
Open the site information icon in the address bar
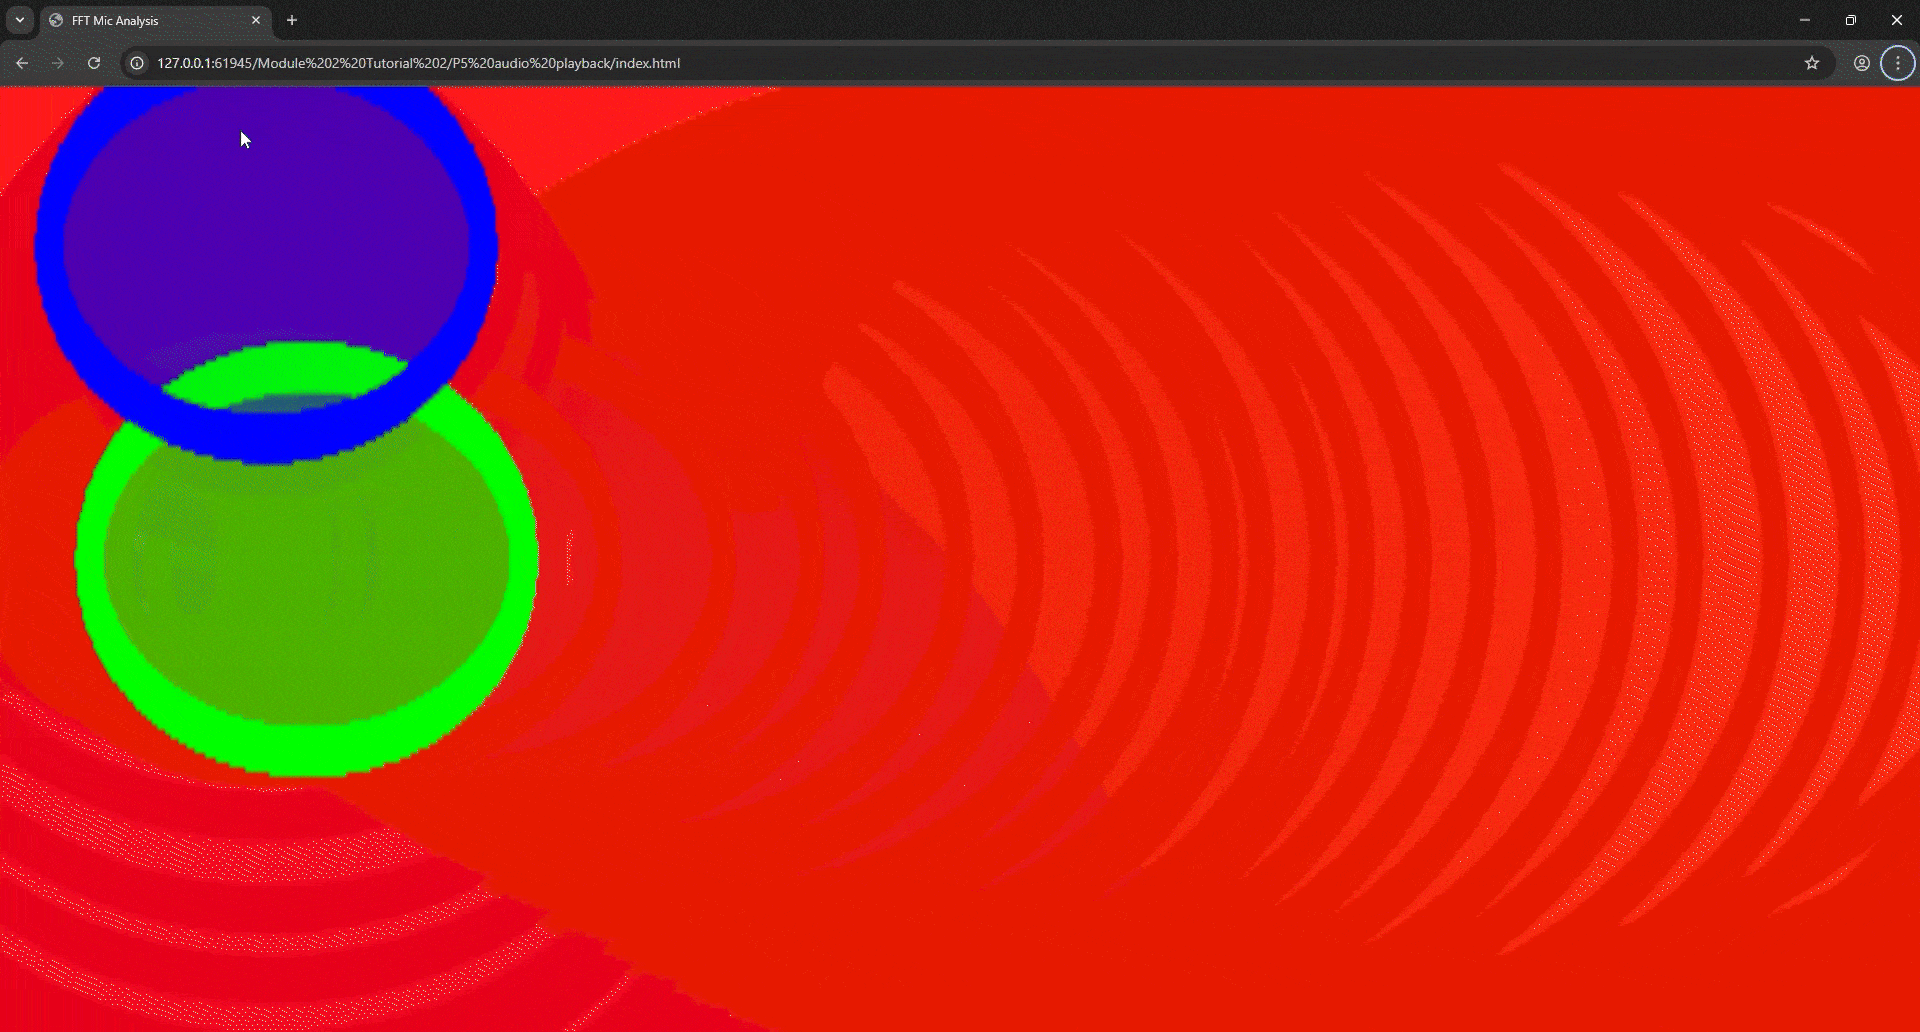tap(136, 62)
